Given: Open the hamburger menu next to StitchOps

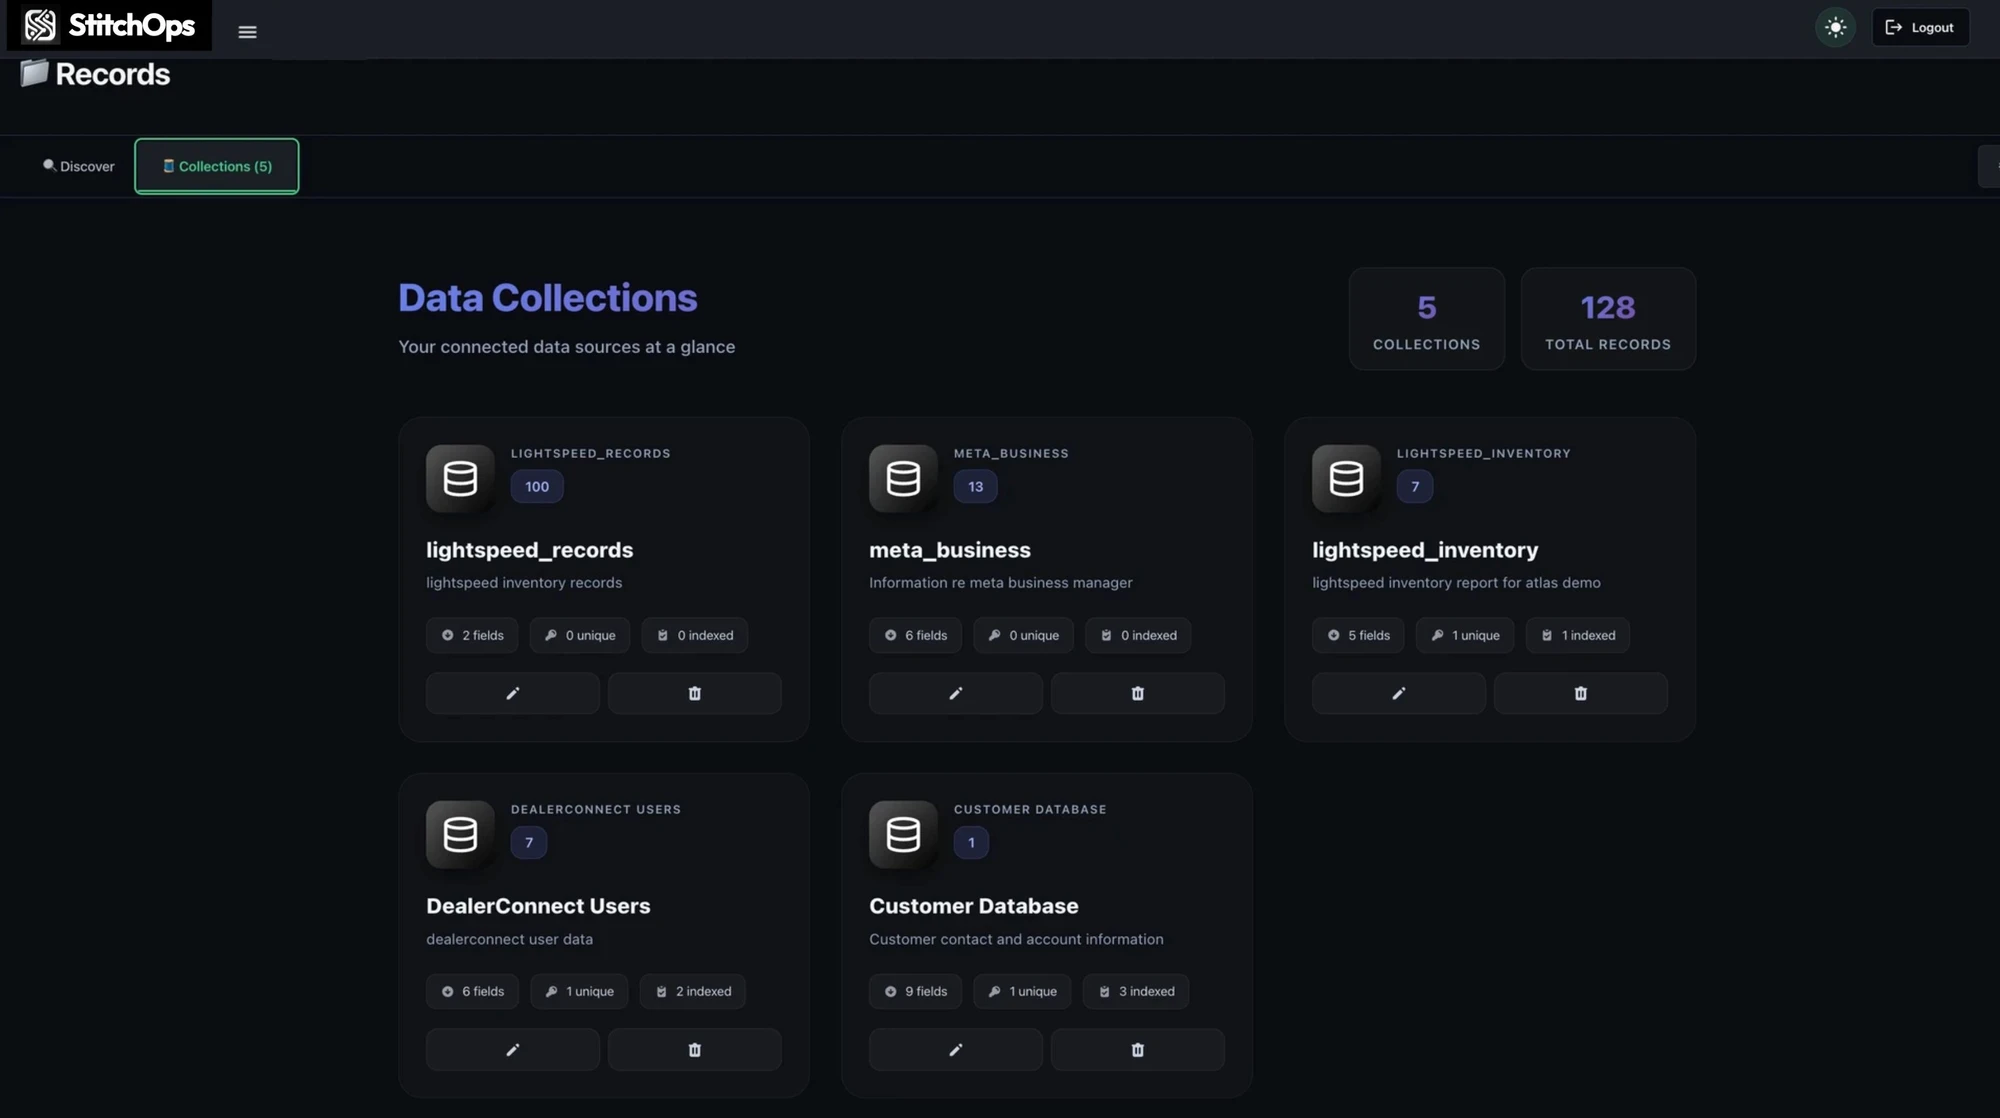Looking at the screenshot, I should point(247,32).
